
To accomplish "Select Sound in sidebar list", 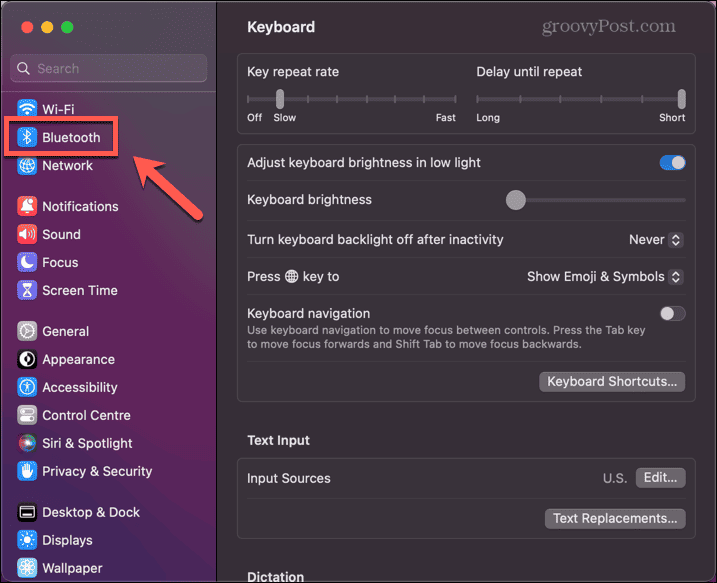I will click(x=61, y=234).
